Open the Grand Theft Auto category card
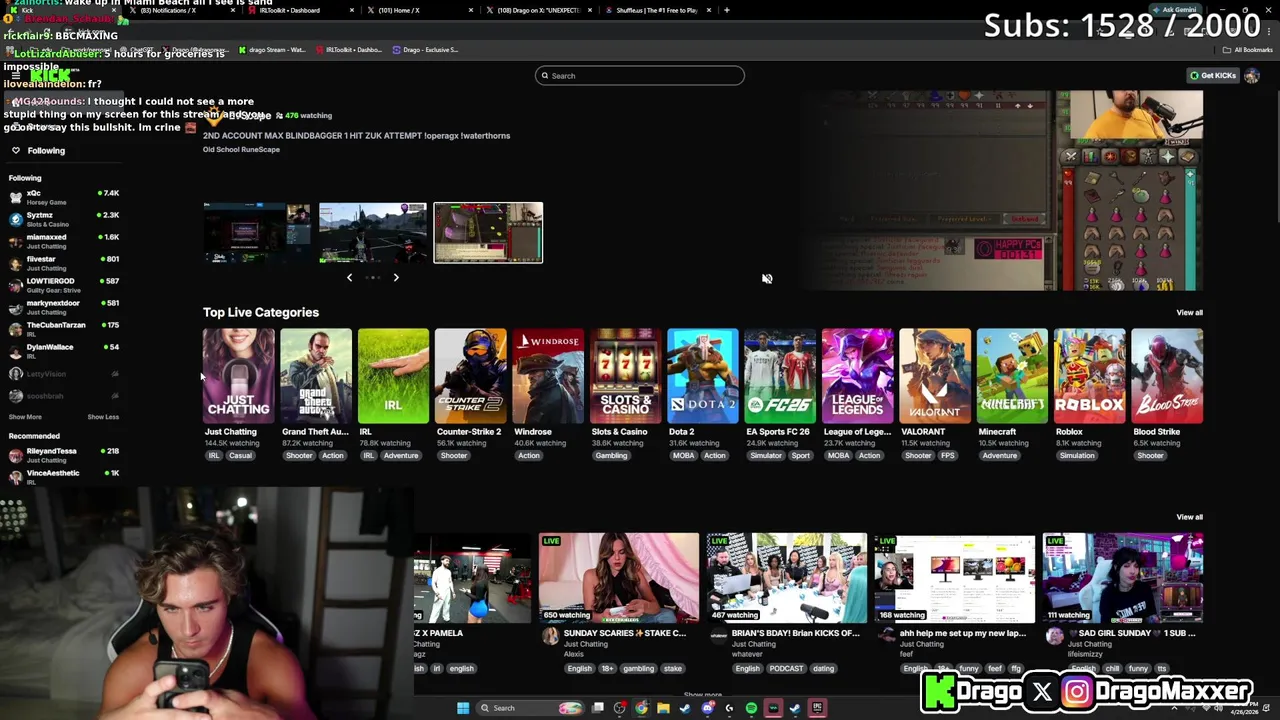 point(316,376)
